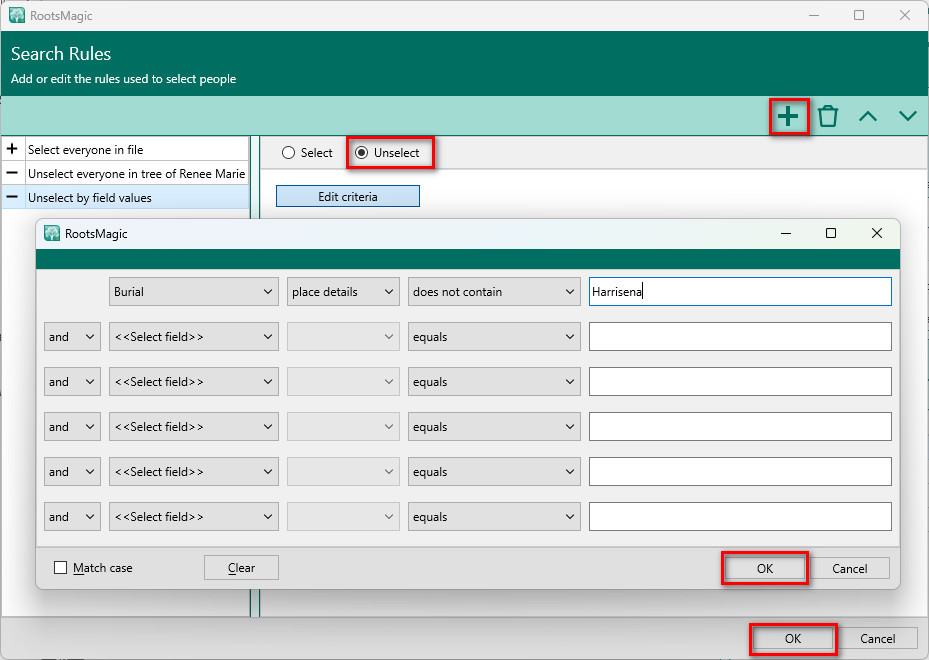Enable the Match case checkbox

pos(60,568)
